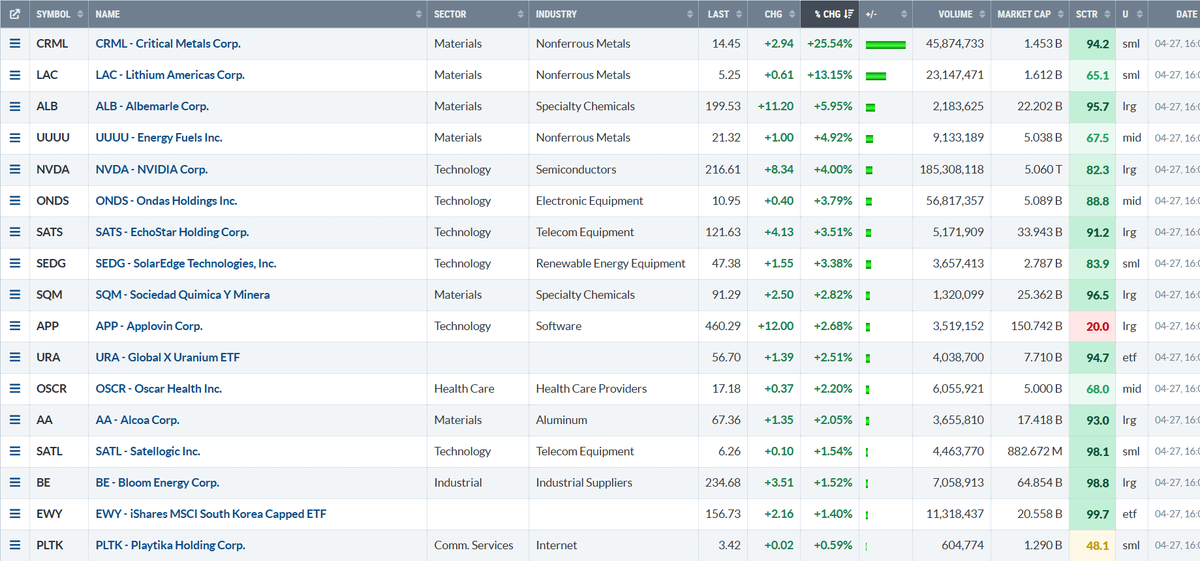Open LAC - Lithium Americas Corp. link
This screenshot has width=1200, height=561.
point(170,75)
